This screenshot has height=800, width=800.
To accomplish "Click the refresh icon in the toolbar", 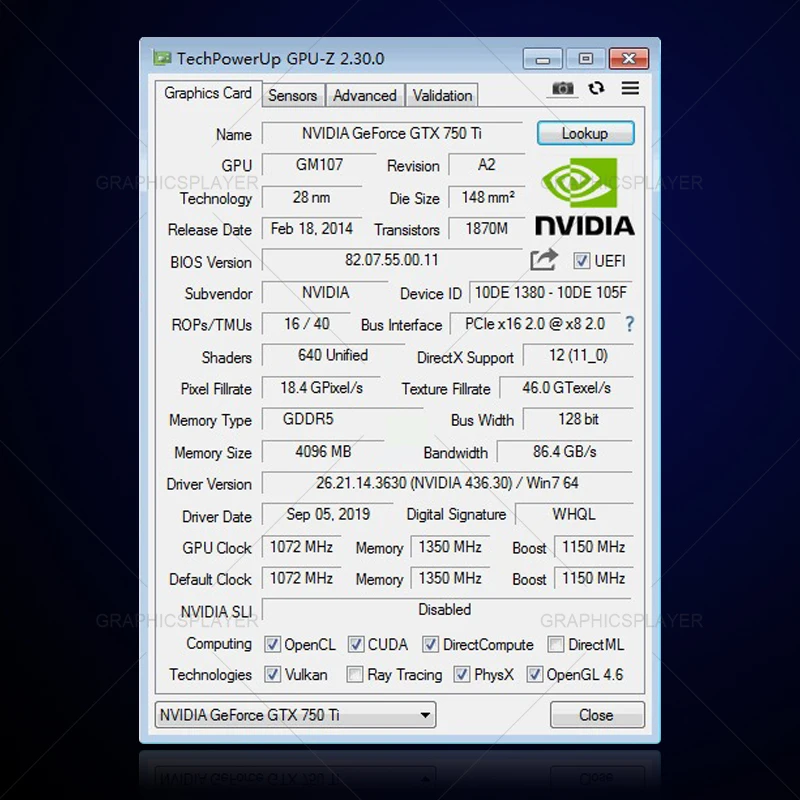I will coord(597,89).
